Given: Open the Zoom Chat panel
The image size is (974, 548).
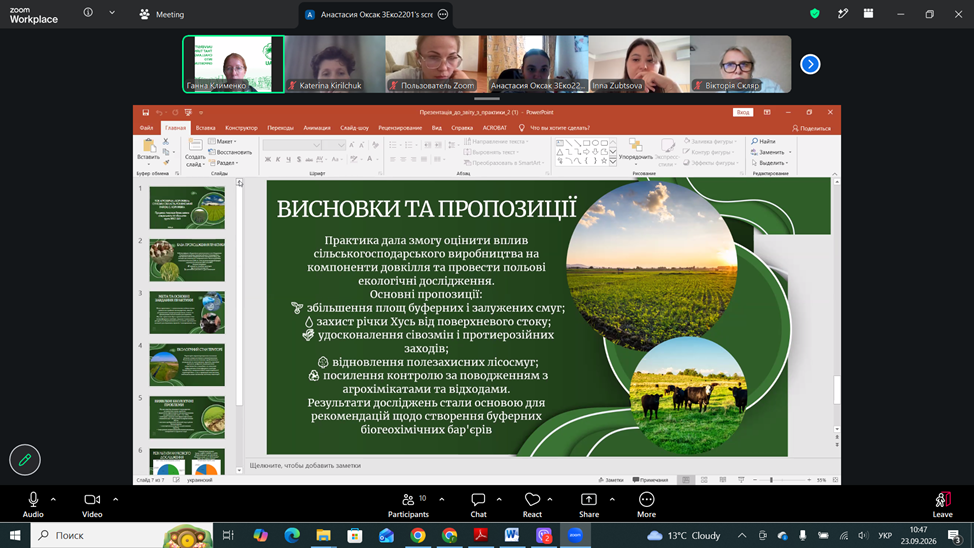Looking at the screenshot, I should click(478, 505).
